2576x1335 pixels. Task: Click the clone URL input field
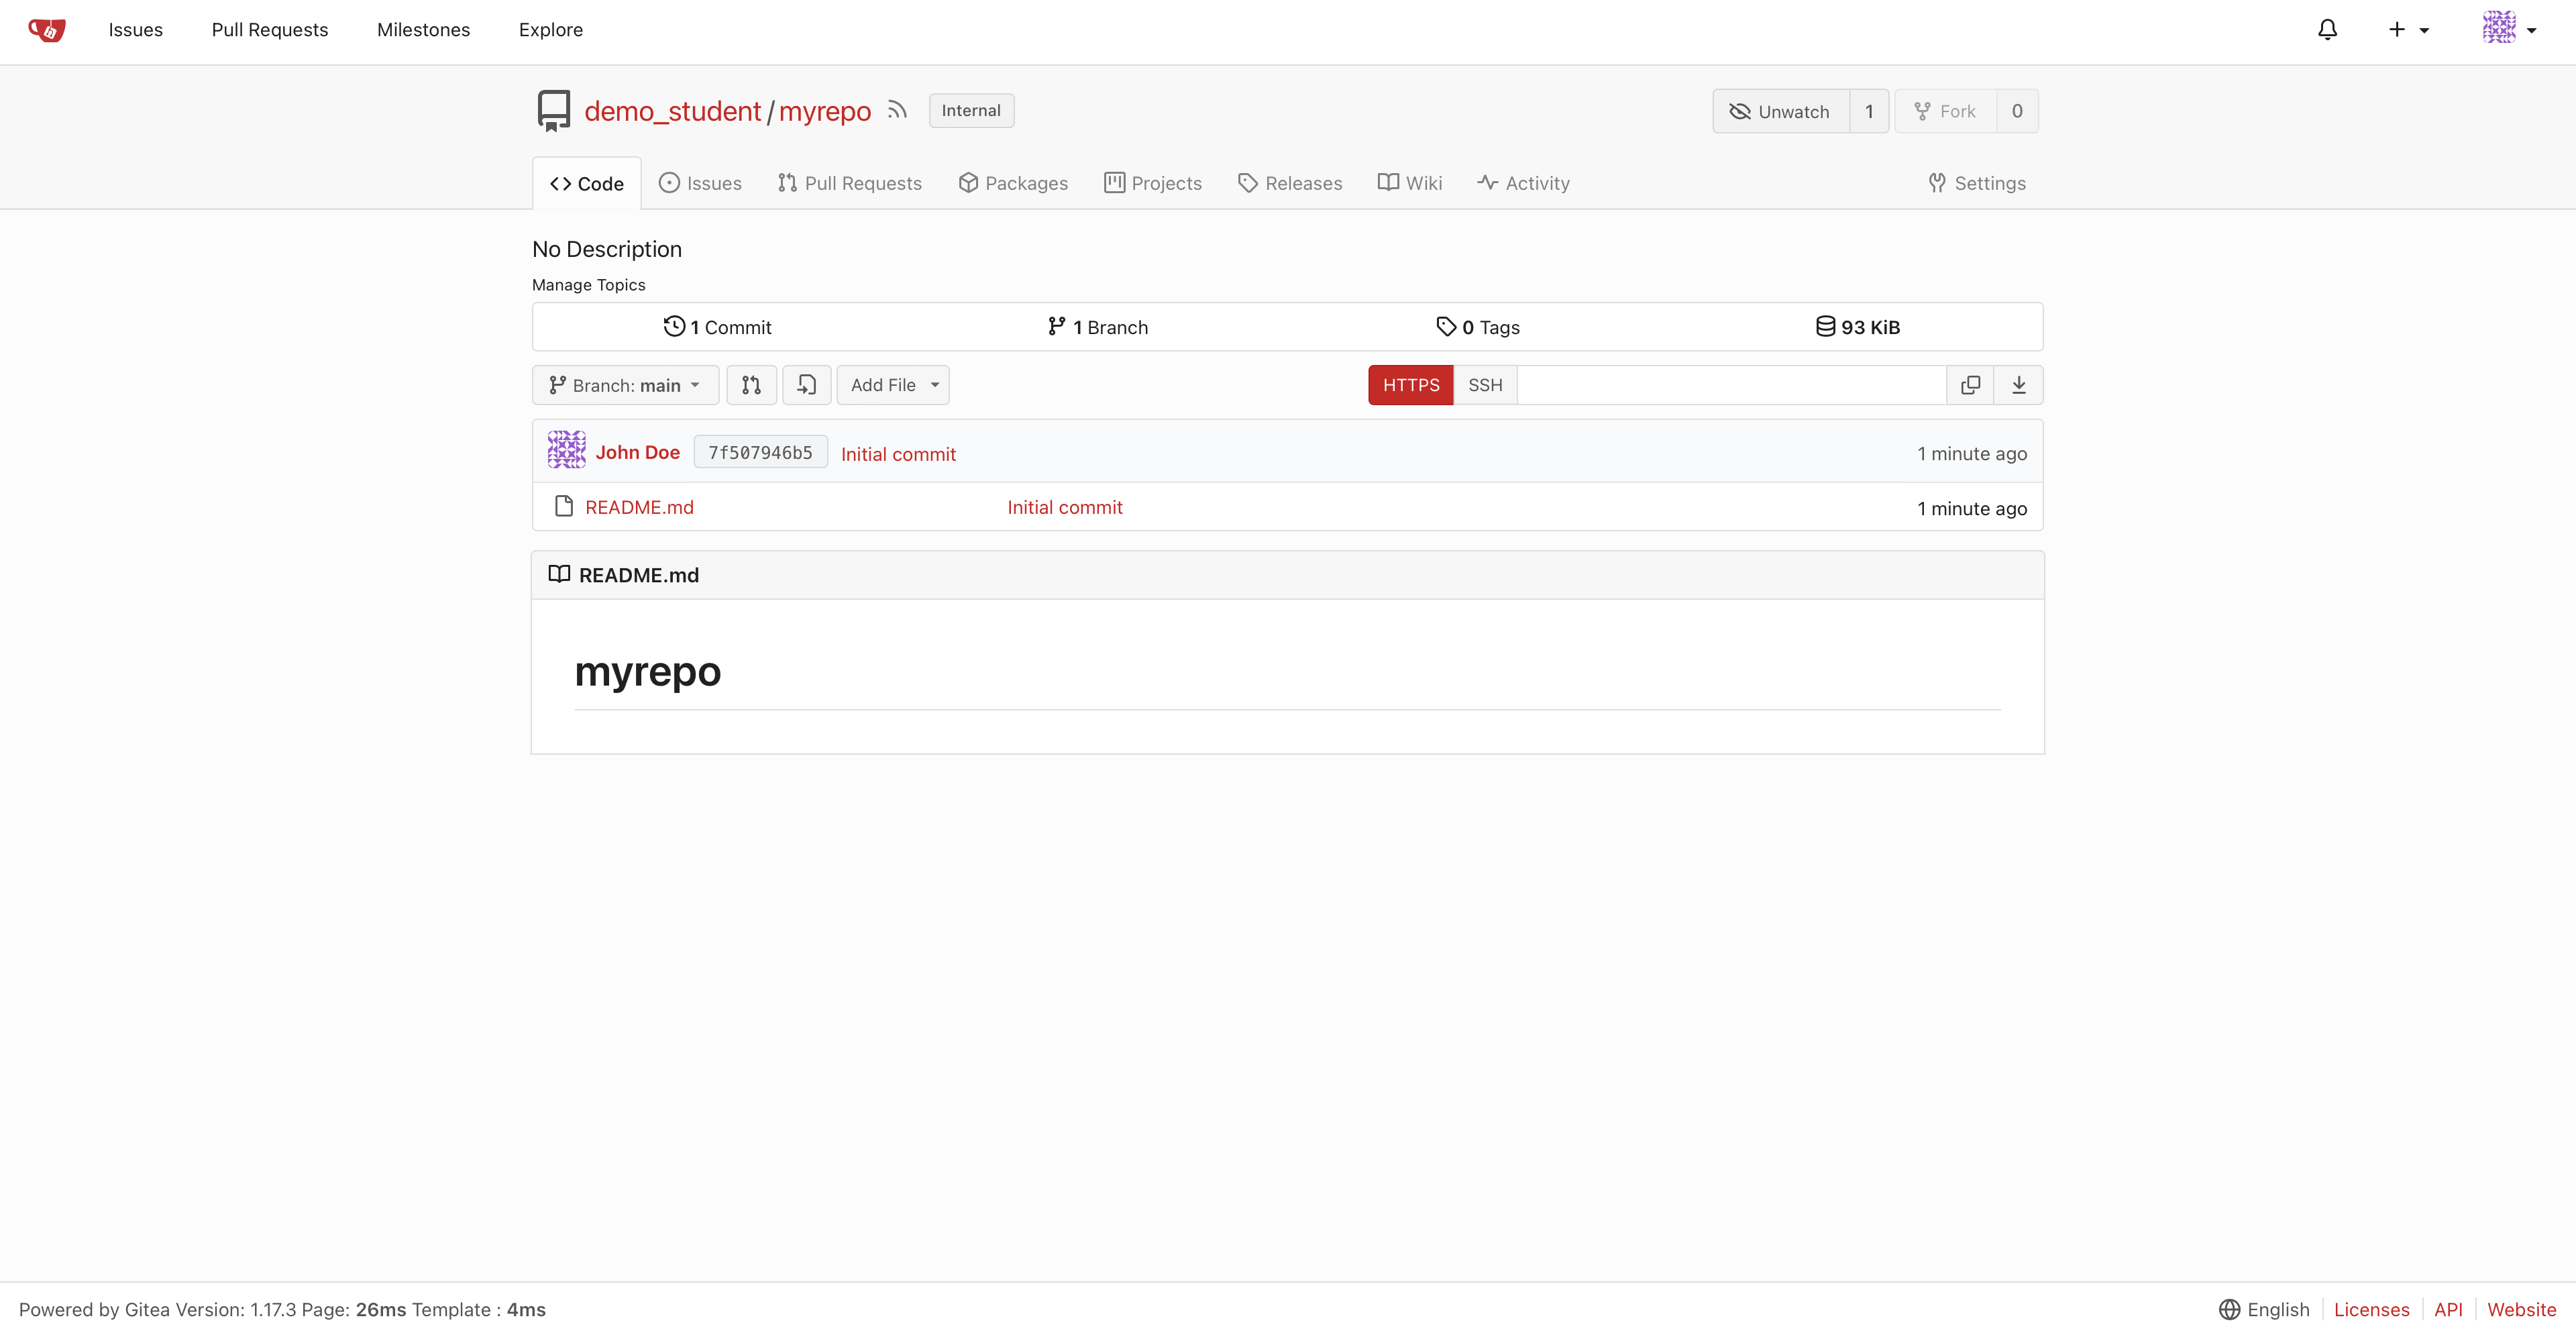point(1731,385)
